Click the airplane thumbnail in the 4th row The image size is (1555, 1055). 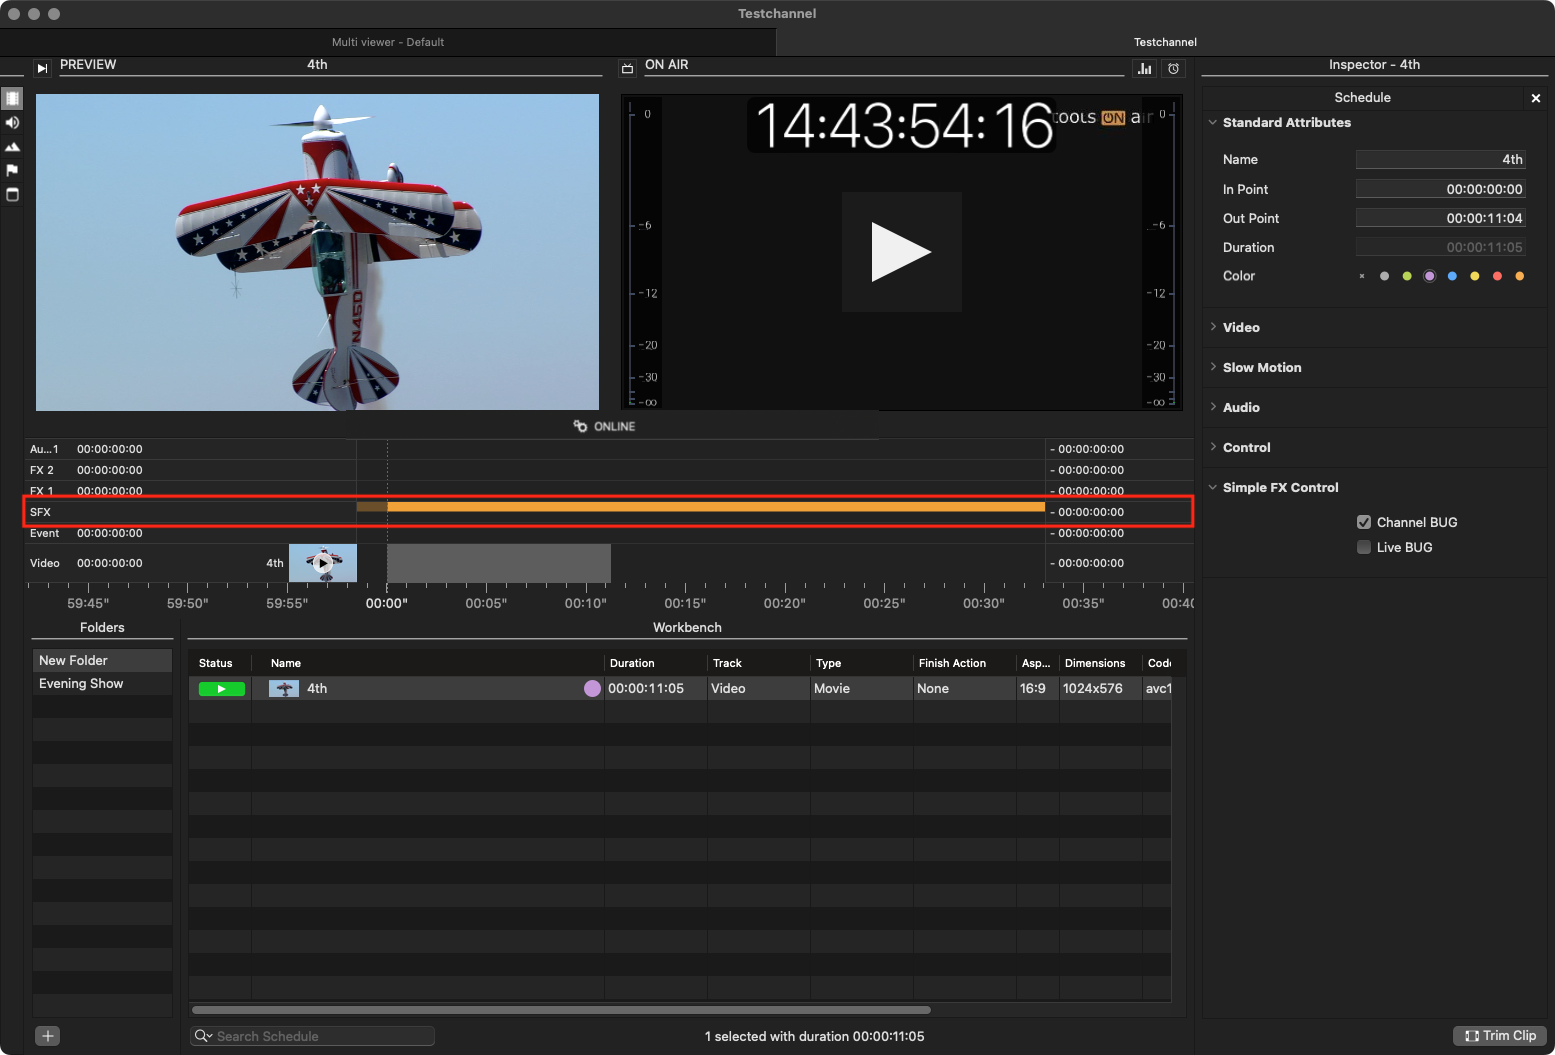pyautogui.click(x=284, y=689)
